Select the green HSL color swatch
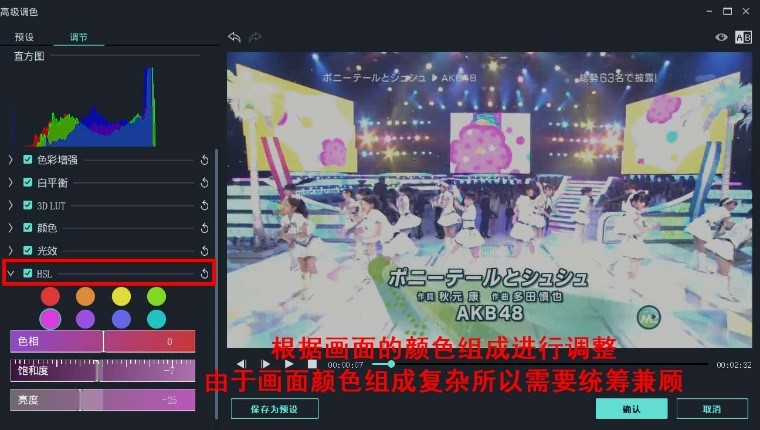 tap(157, 296)
